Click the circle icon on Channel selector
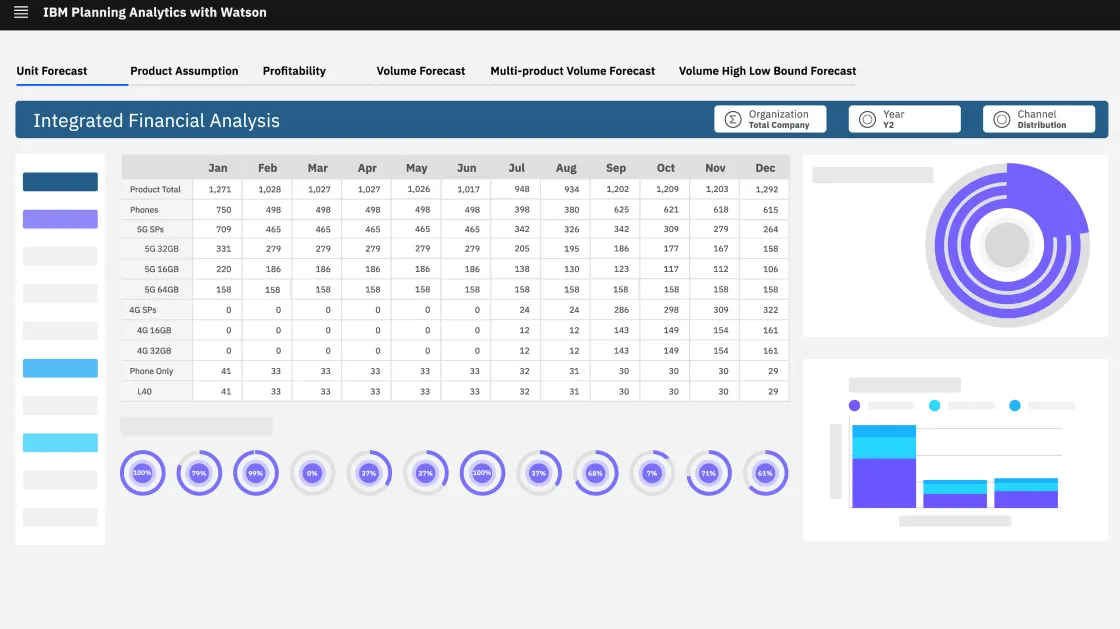 tap(1001, 119)
